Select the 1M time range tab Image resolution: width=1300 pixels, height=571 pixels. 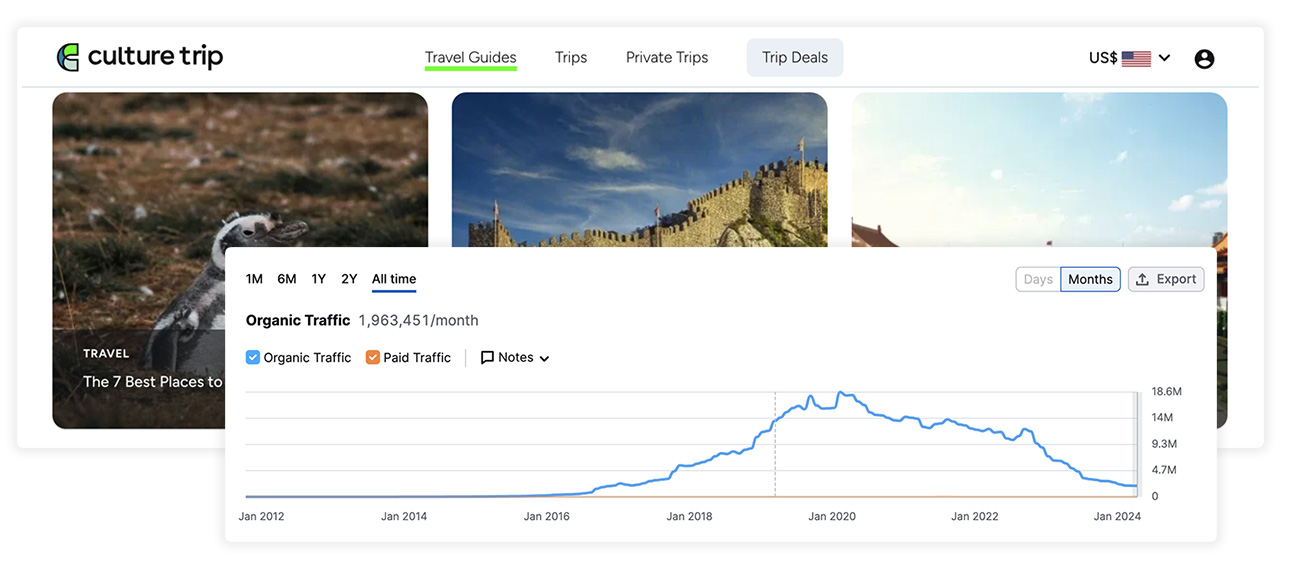tap(254, 279)
